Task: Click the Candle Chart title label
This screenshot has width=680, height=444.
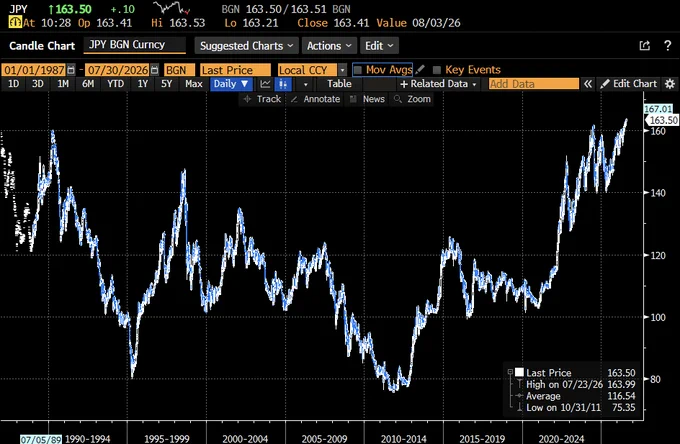Action: (42, 46)
